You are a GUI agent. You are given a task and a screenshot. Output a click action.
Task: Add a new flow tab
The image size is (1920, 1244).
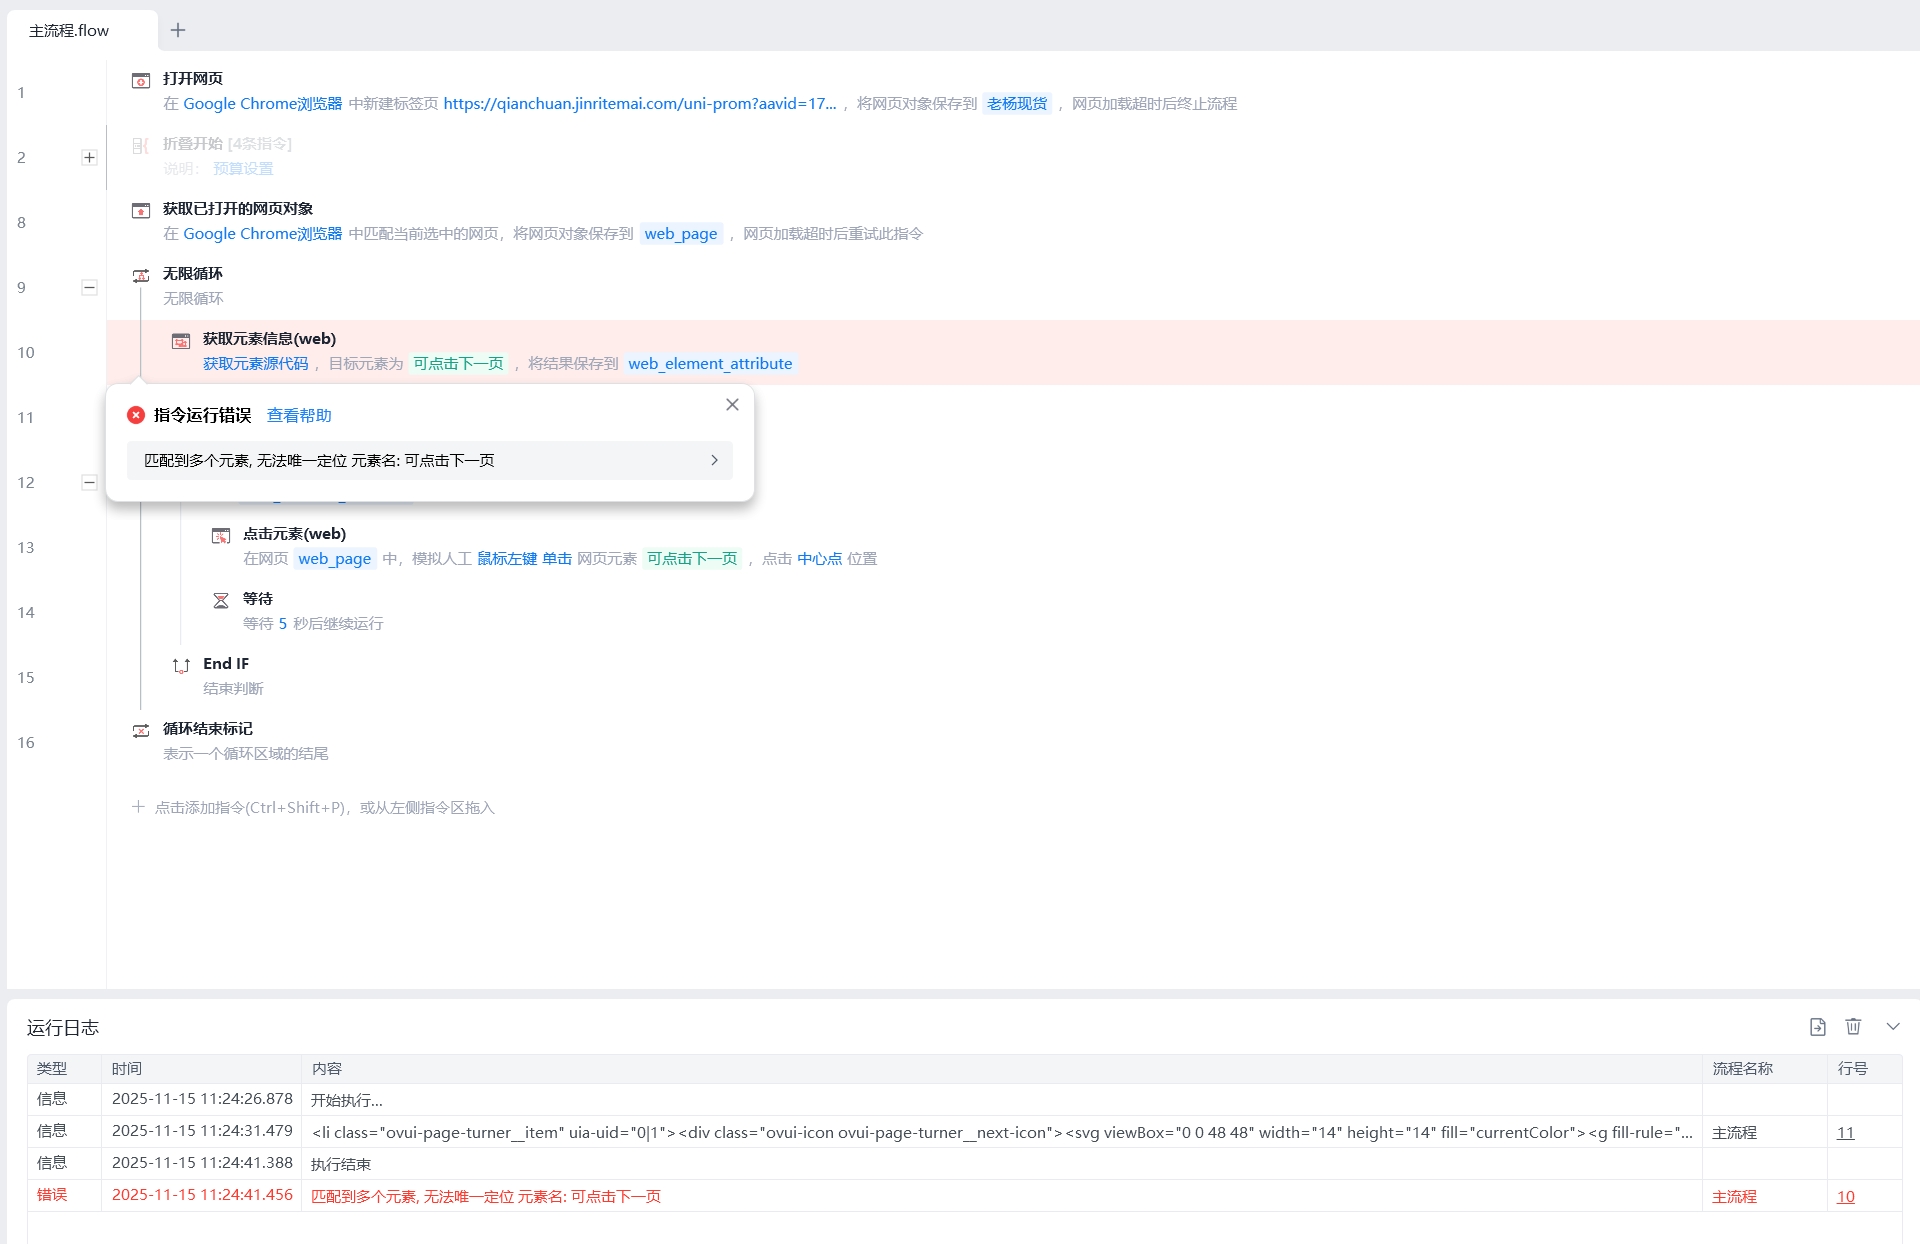pyautogui.click(x=178, y=30)
